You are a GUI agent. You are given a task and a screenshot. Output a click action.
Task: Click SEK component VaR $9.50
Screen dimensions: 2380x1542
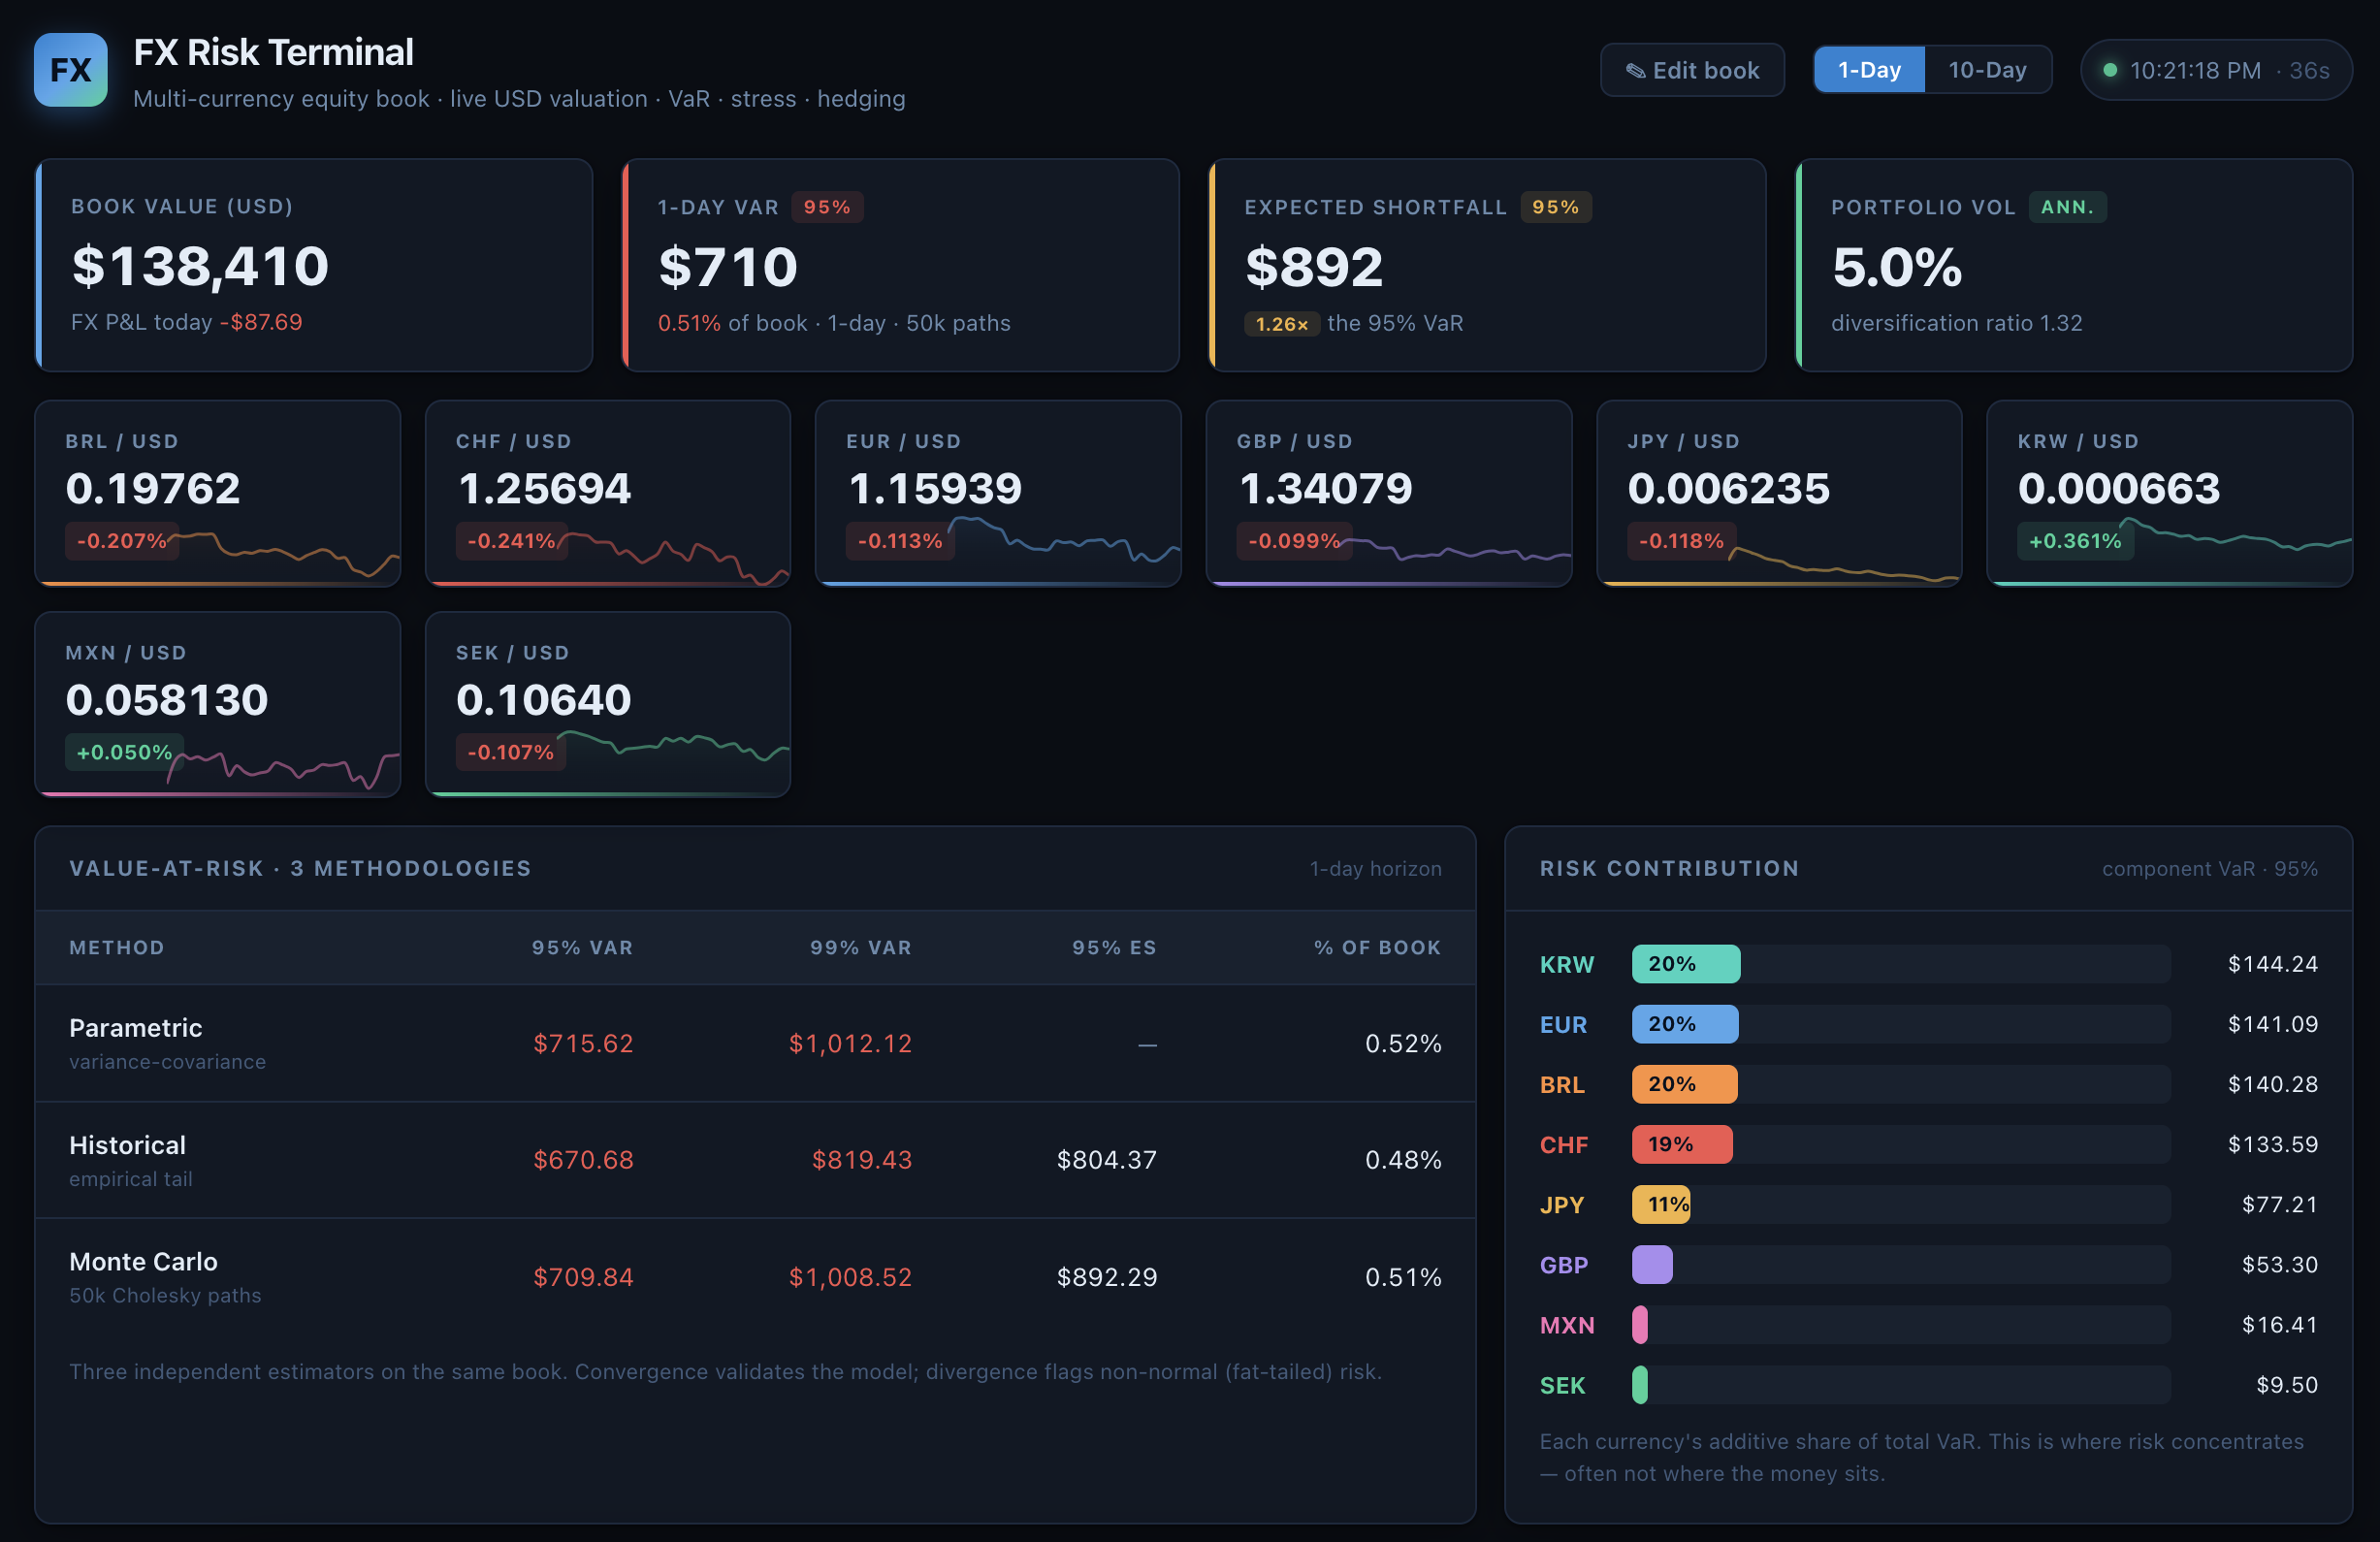pos(2286,1384)
